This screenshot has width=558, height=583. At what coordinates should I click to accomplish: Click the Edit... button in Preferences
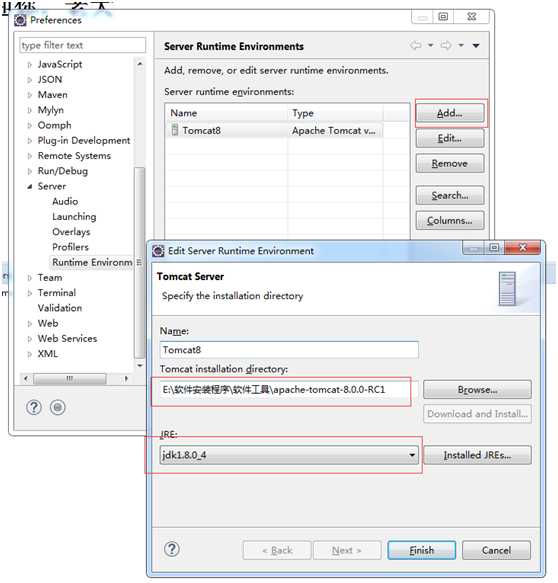point(450,138)
